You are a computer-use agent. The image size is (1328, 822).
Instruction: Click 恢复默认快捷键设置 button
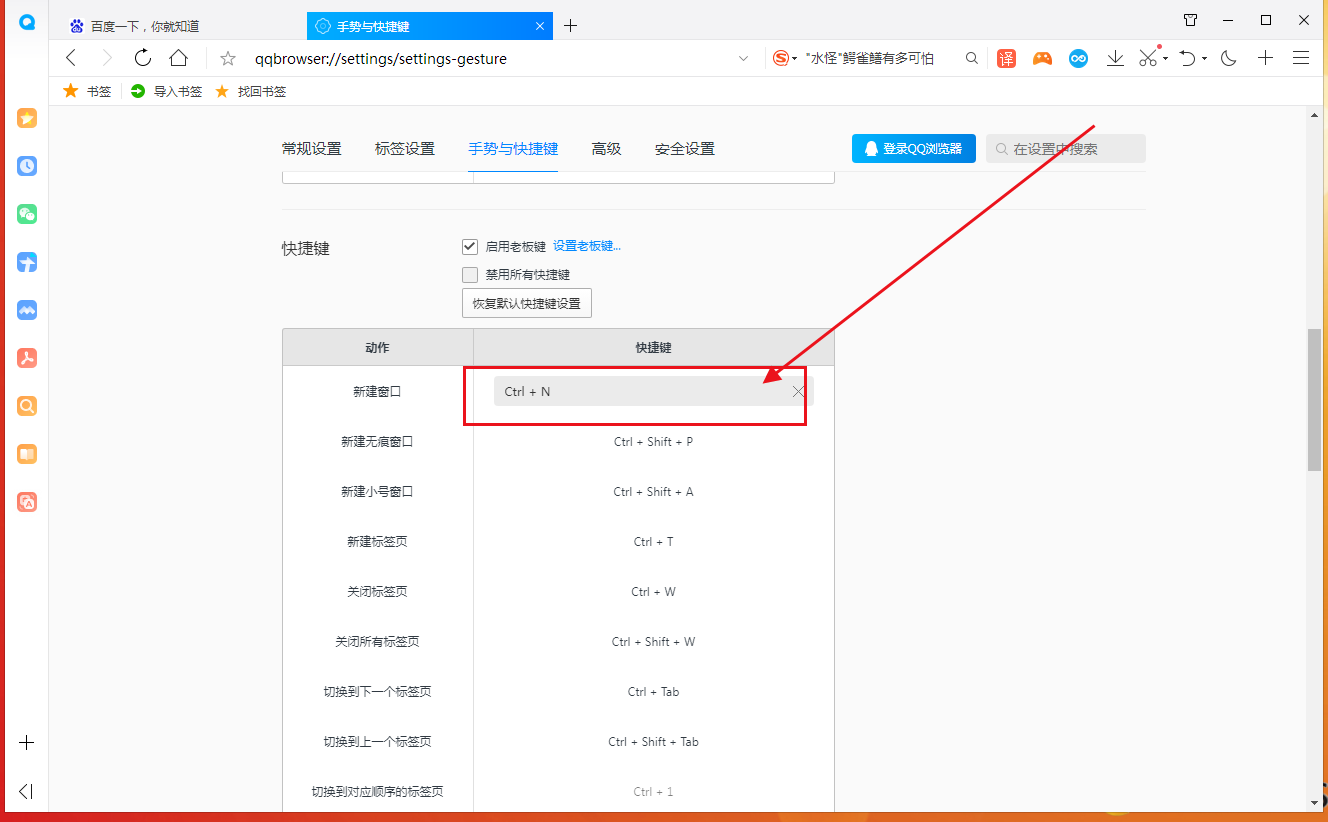click(x=527, y=303)
